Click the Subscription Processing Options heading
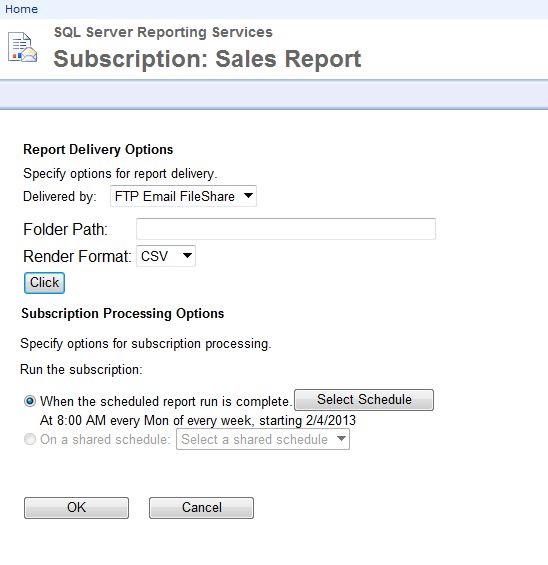This screenshot has width=548, height=565. [x=122, y=313]
